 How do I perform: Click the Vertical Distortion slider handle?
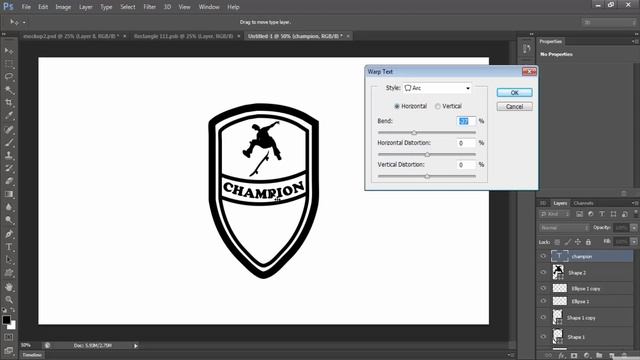(427, 176)
